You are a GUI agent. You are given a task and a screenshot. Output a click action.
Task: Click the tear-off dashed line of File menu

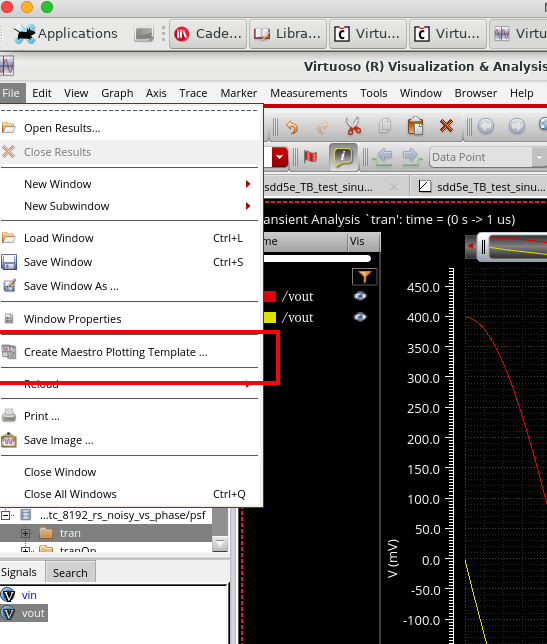click(x=130, y=110)
